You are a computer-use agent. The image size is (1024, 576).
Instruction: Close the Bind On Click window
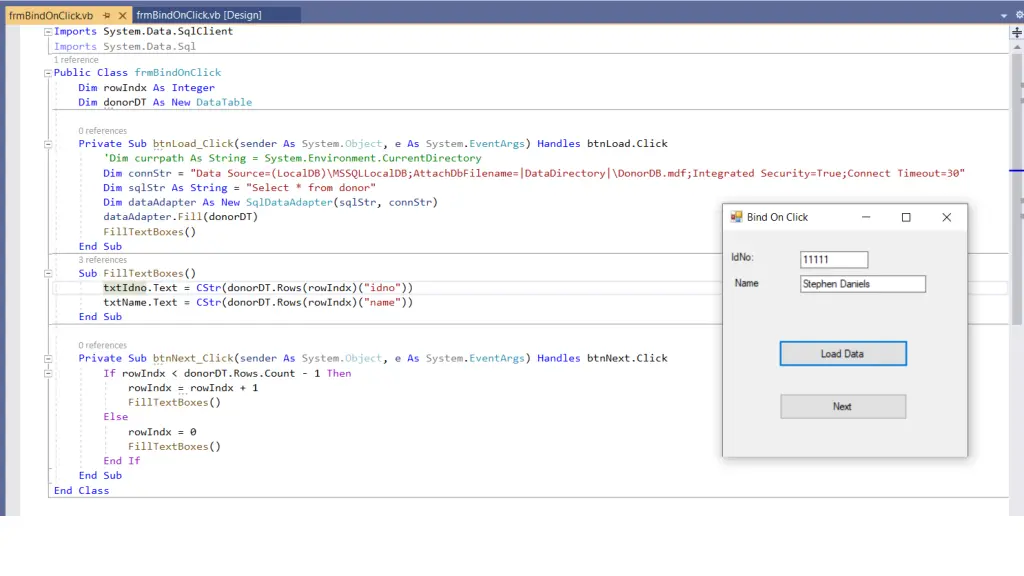click(x=946, y=217)
